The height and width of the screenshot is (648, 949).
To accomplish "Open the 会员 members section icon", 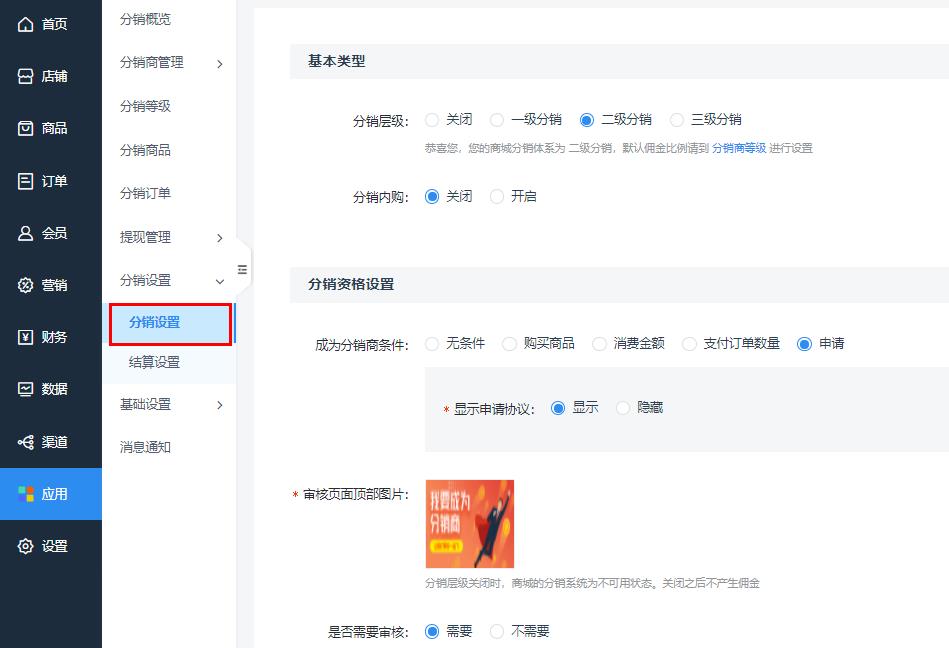I will coord(27,233).
